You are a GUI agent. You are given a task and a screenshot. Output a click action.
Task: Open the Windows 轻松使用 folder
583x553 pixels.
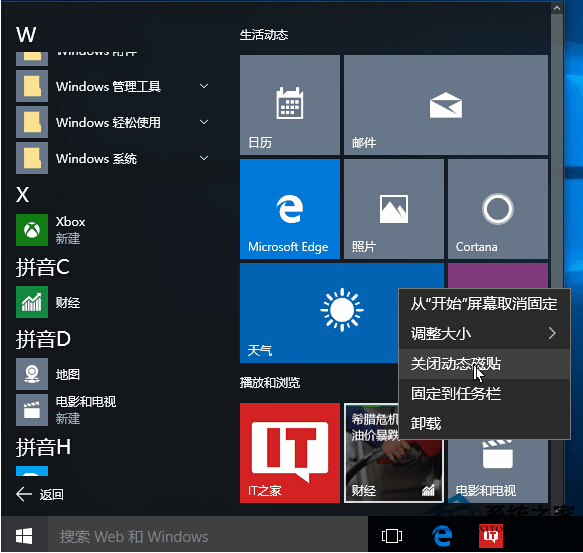pos(112,122)
